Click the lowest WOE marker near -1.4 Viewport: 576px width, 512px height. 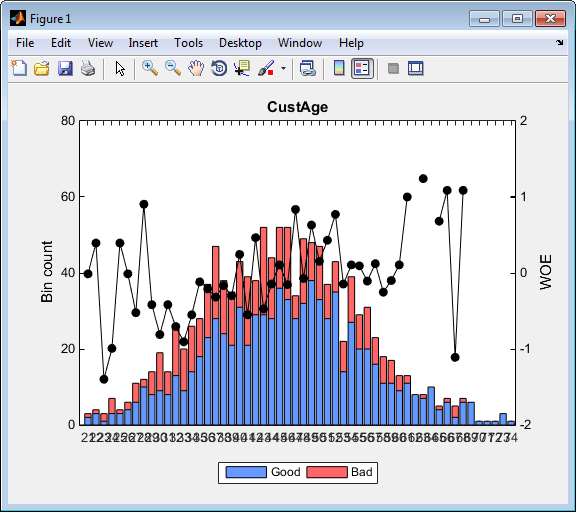[x=104, y=379]
